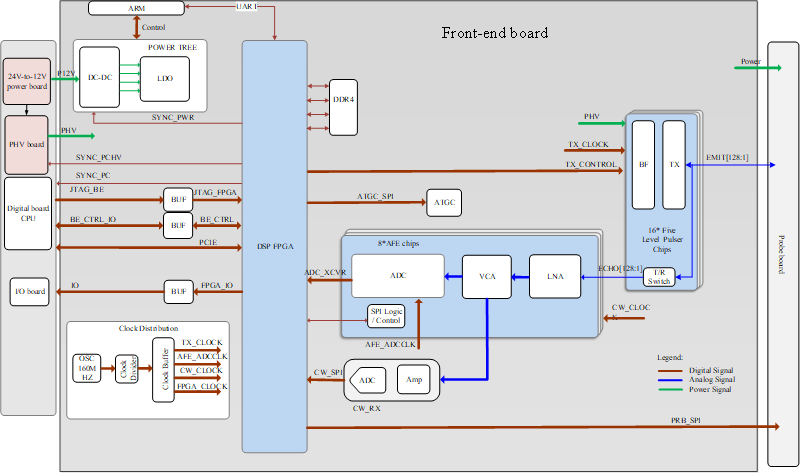Select the ATGC block

tap(444, 203)
